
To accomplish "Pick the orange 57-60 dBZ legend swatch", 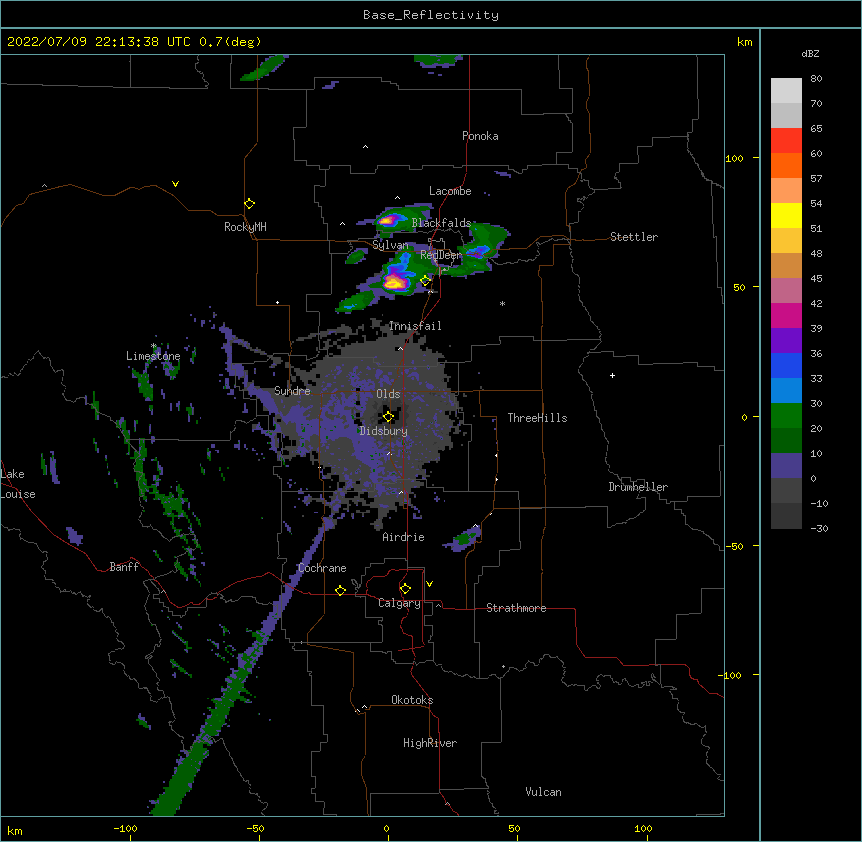I will [786, 165].
